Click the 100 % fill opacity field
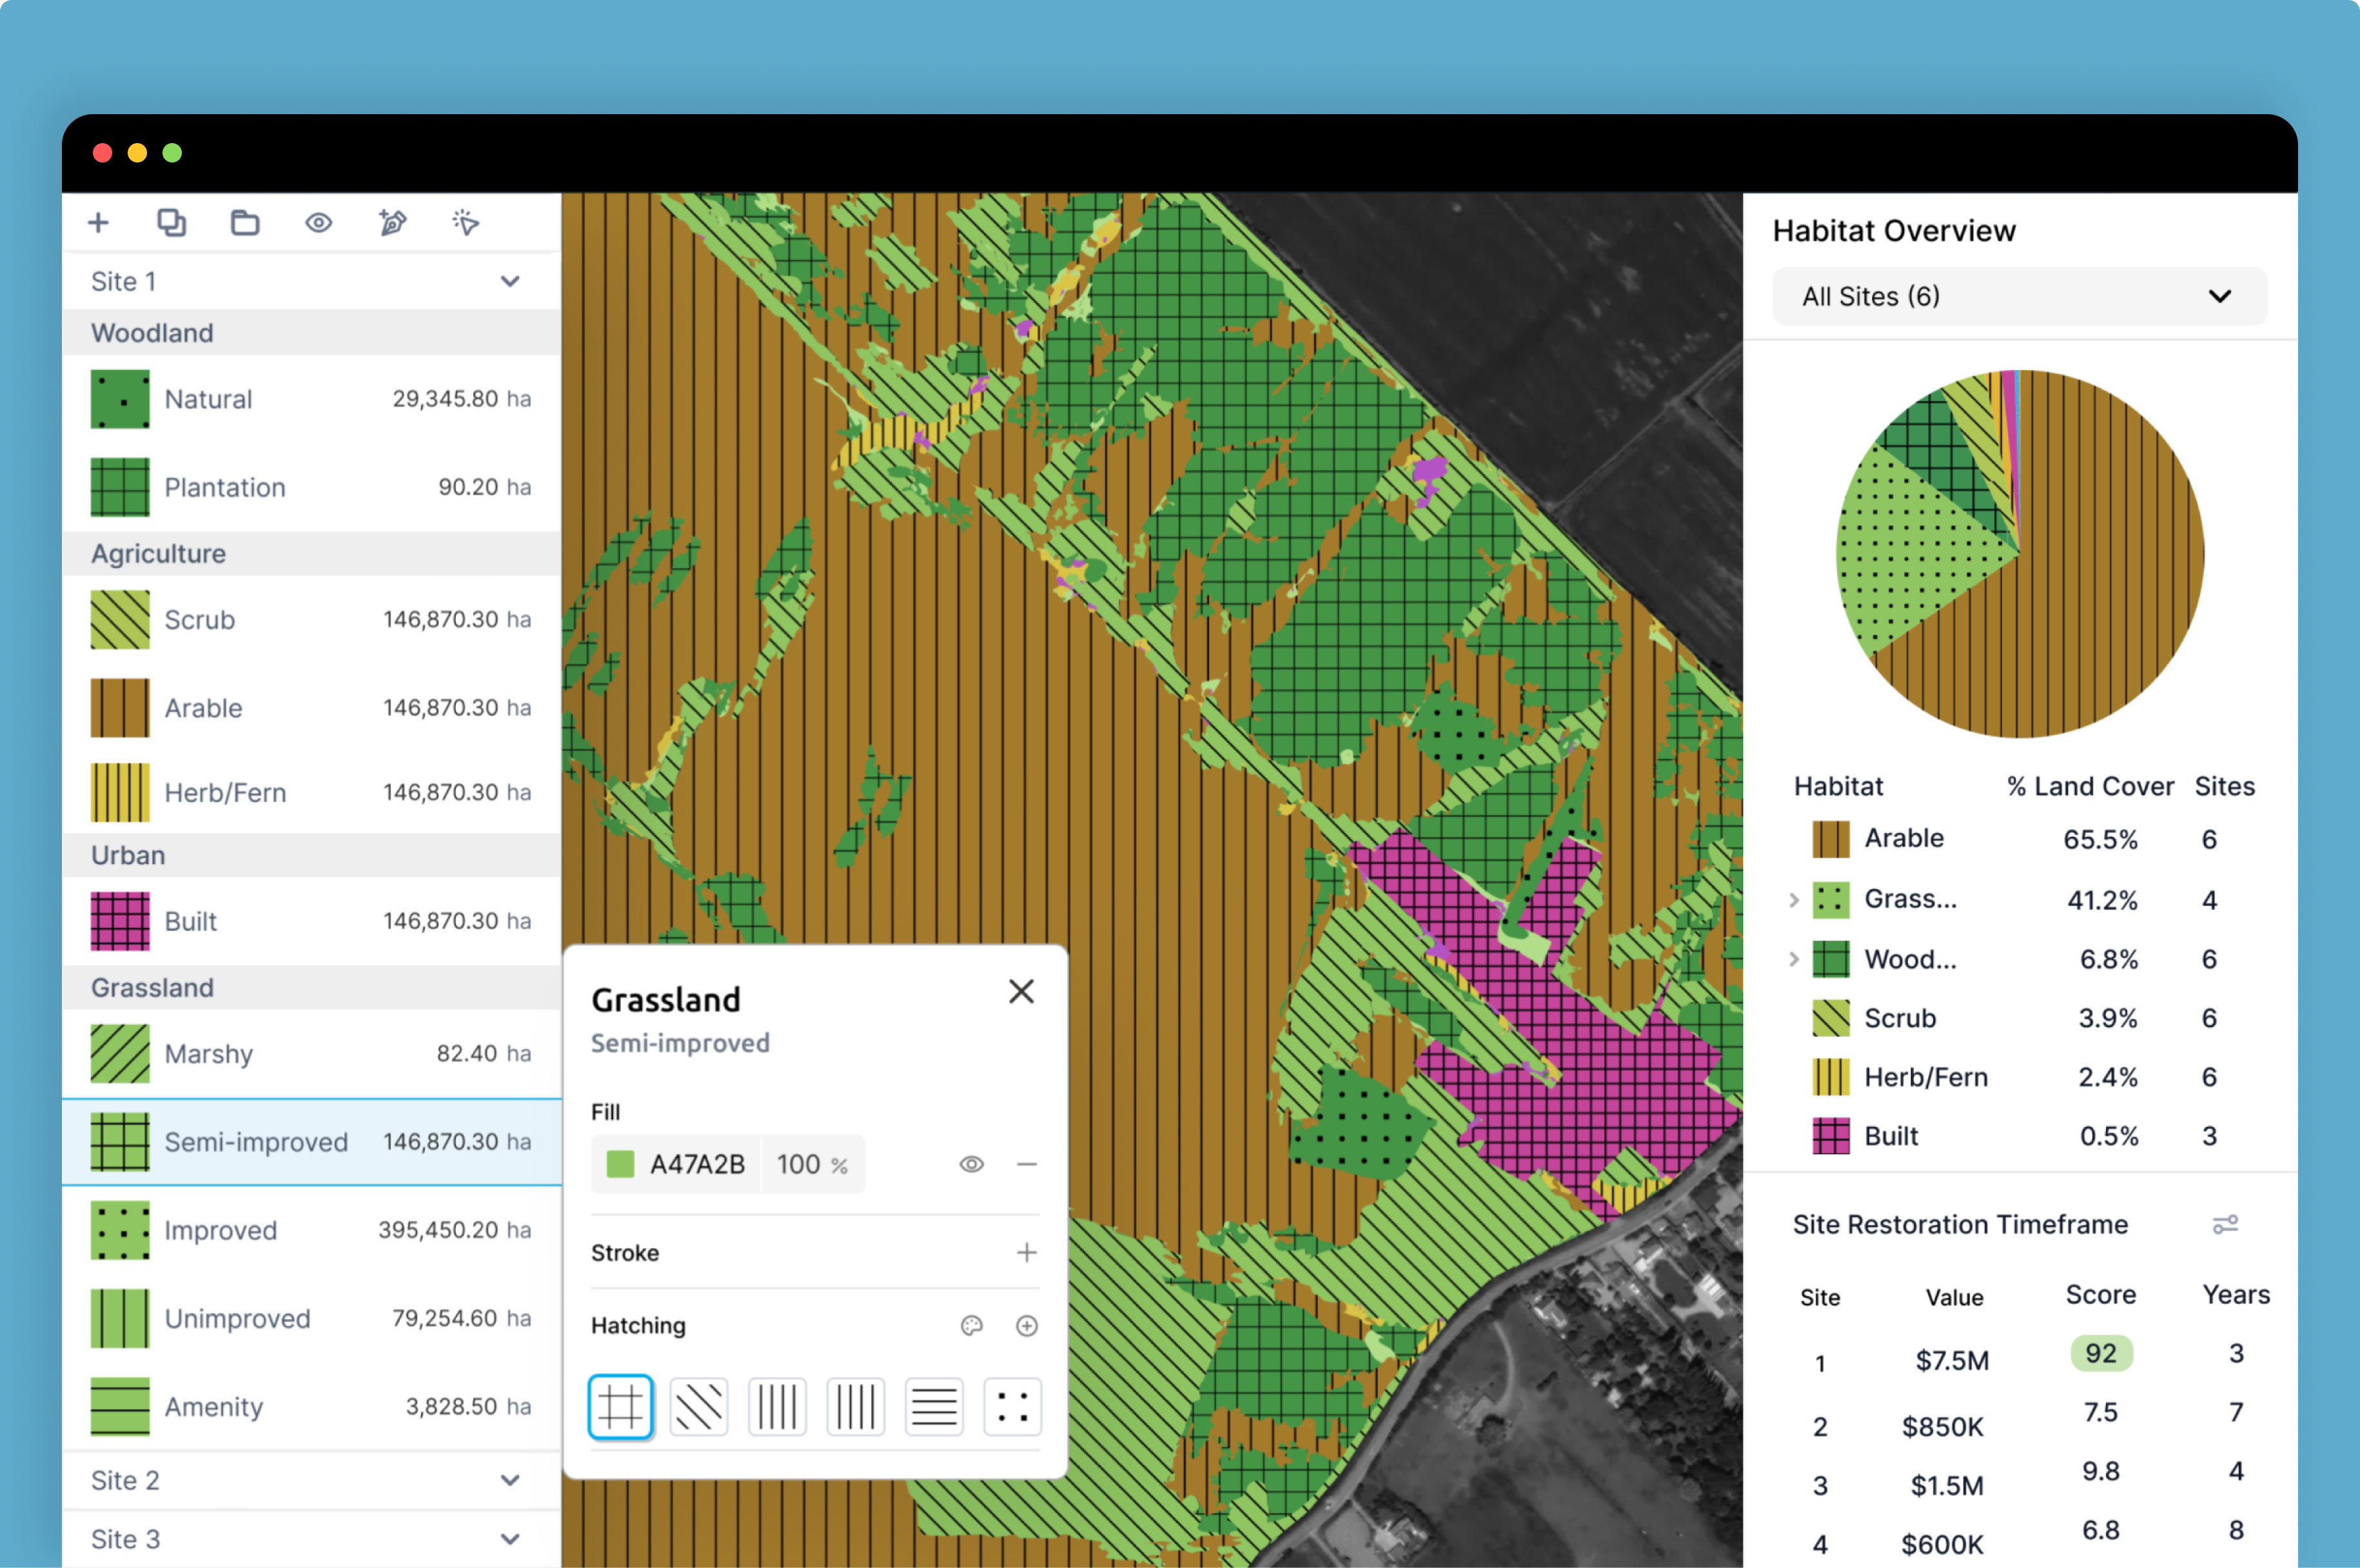 [812, 1164]
